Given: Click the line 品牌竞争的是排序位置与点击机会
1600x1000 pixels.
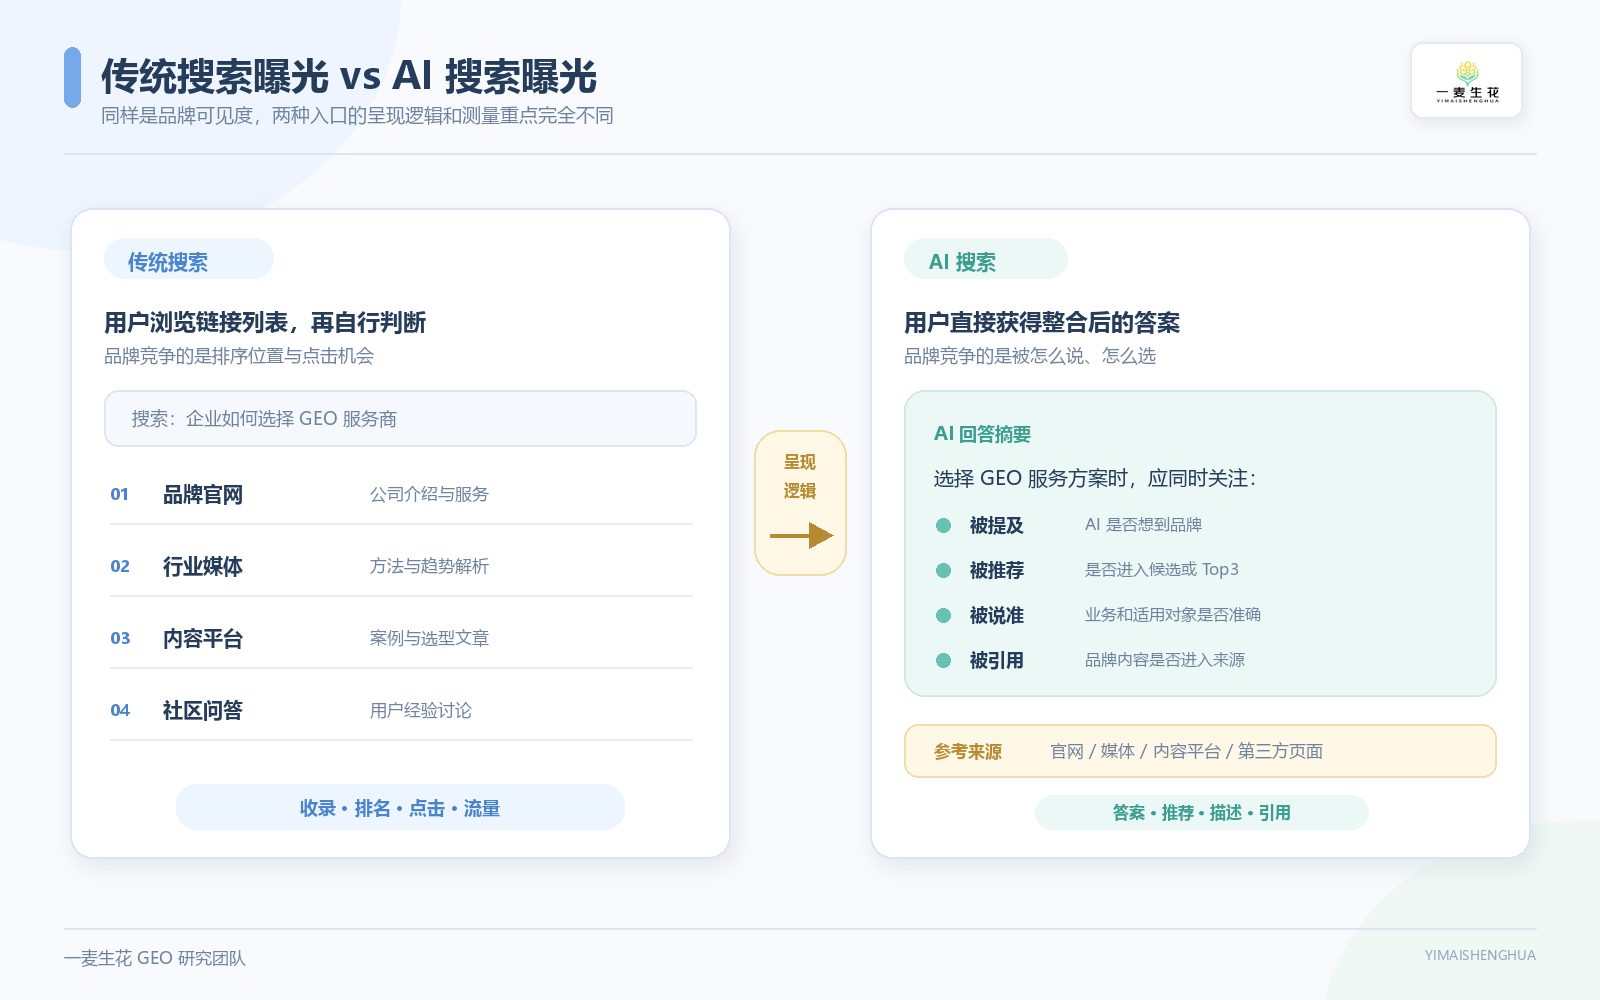Looking at the screenshot, I should click(x=239, y=356).
